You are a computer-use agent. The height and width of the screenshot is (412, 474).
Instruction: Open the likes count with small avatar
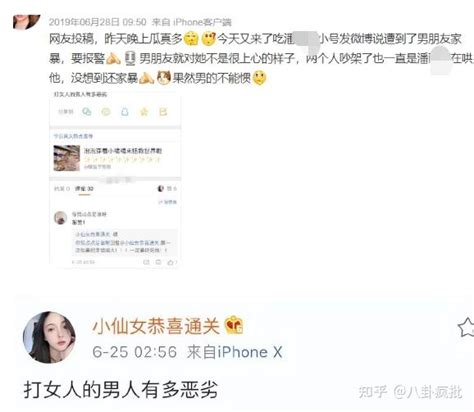click(x=167, y=189)
